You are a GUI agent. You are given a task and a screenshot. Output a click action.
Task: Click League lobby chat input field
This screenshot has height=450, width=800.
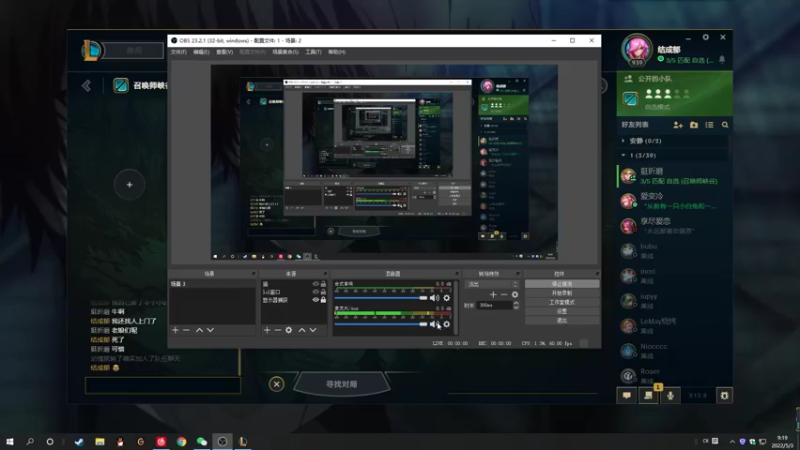[163, 385]
